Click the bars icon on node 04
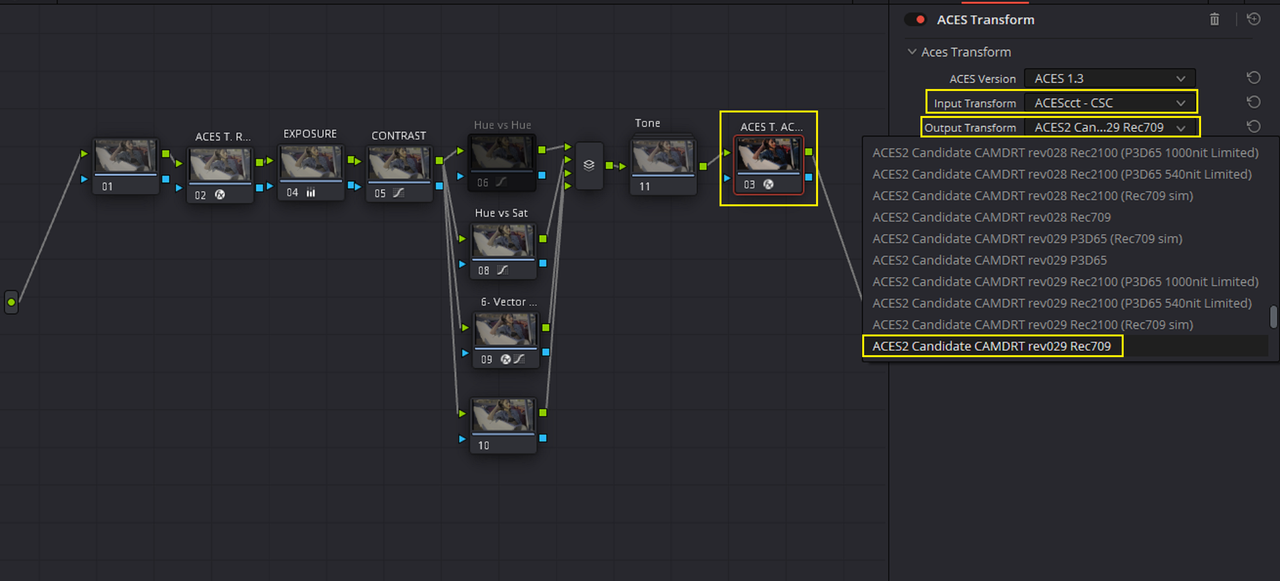1280x581 pixels. (x=310, y=193)
